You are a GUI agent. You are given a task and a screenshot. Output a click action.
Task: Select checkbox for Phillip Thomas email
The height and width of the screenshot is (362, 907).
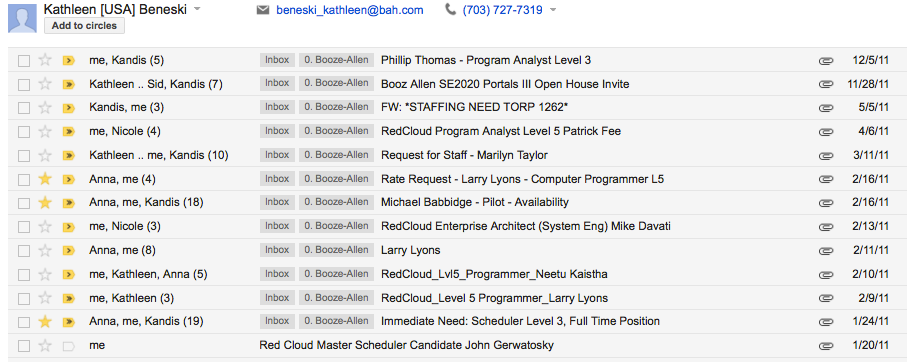pos(24,61)
